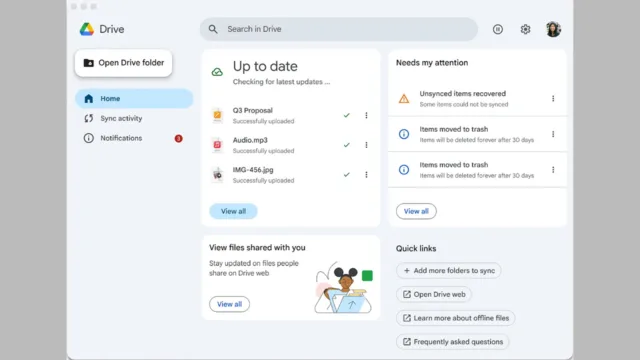Viewport: 640px width, 360px height.
Task: Click the Home house icon
Action: (89, 98)
